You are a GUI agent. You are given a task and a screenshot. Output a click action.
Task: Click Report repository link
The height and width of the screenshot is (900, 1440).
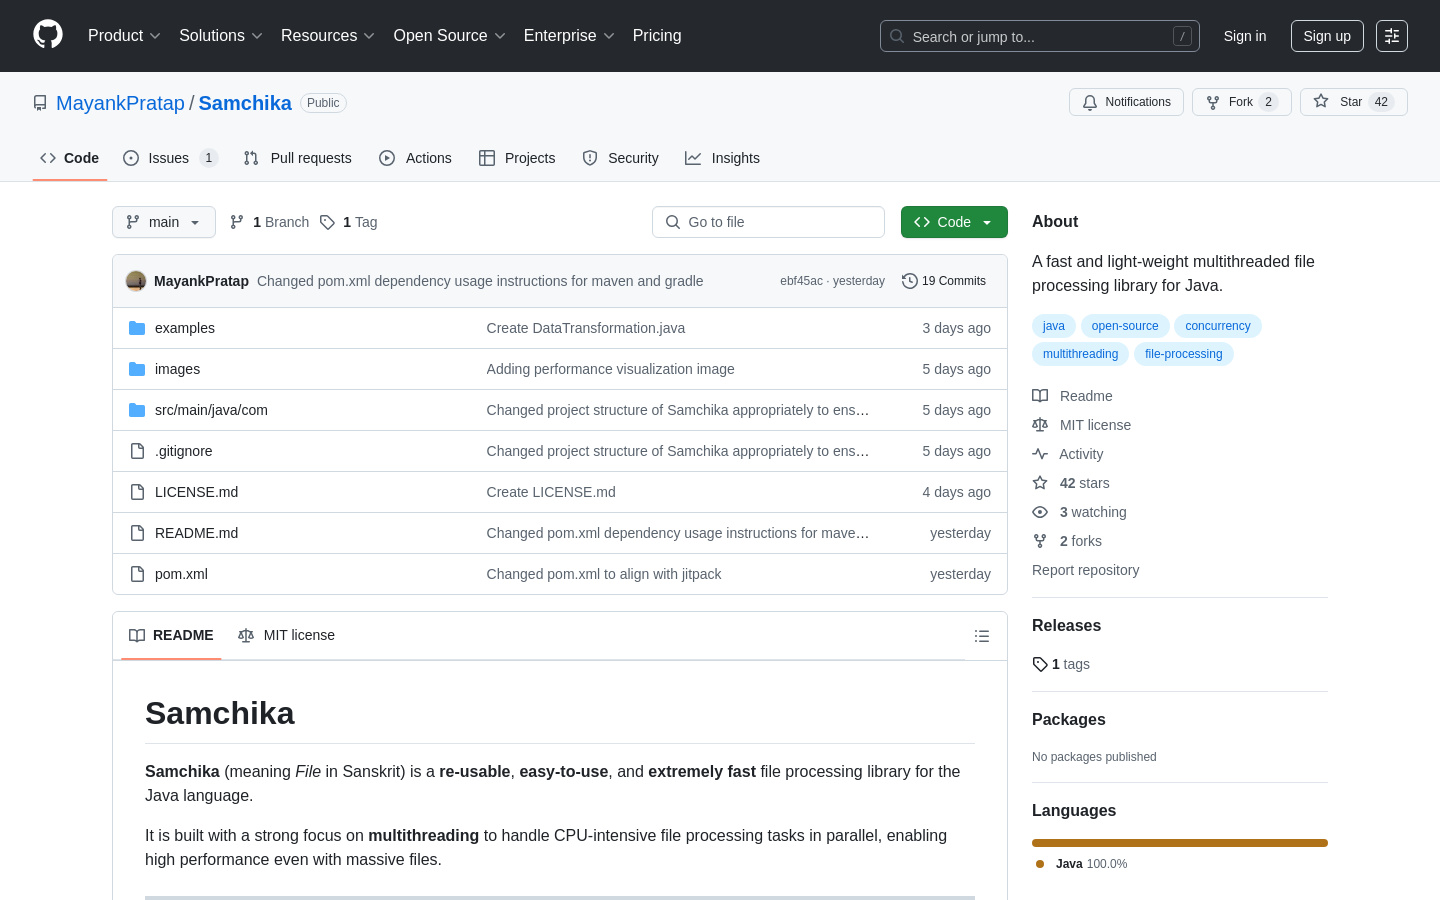[1085, 570]
